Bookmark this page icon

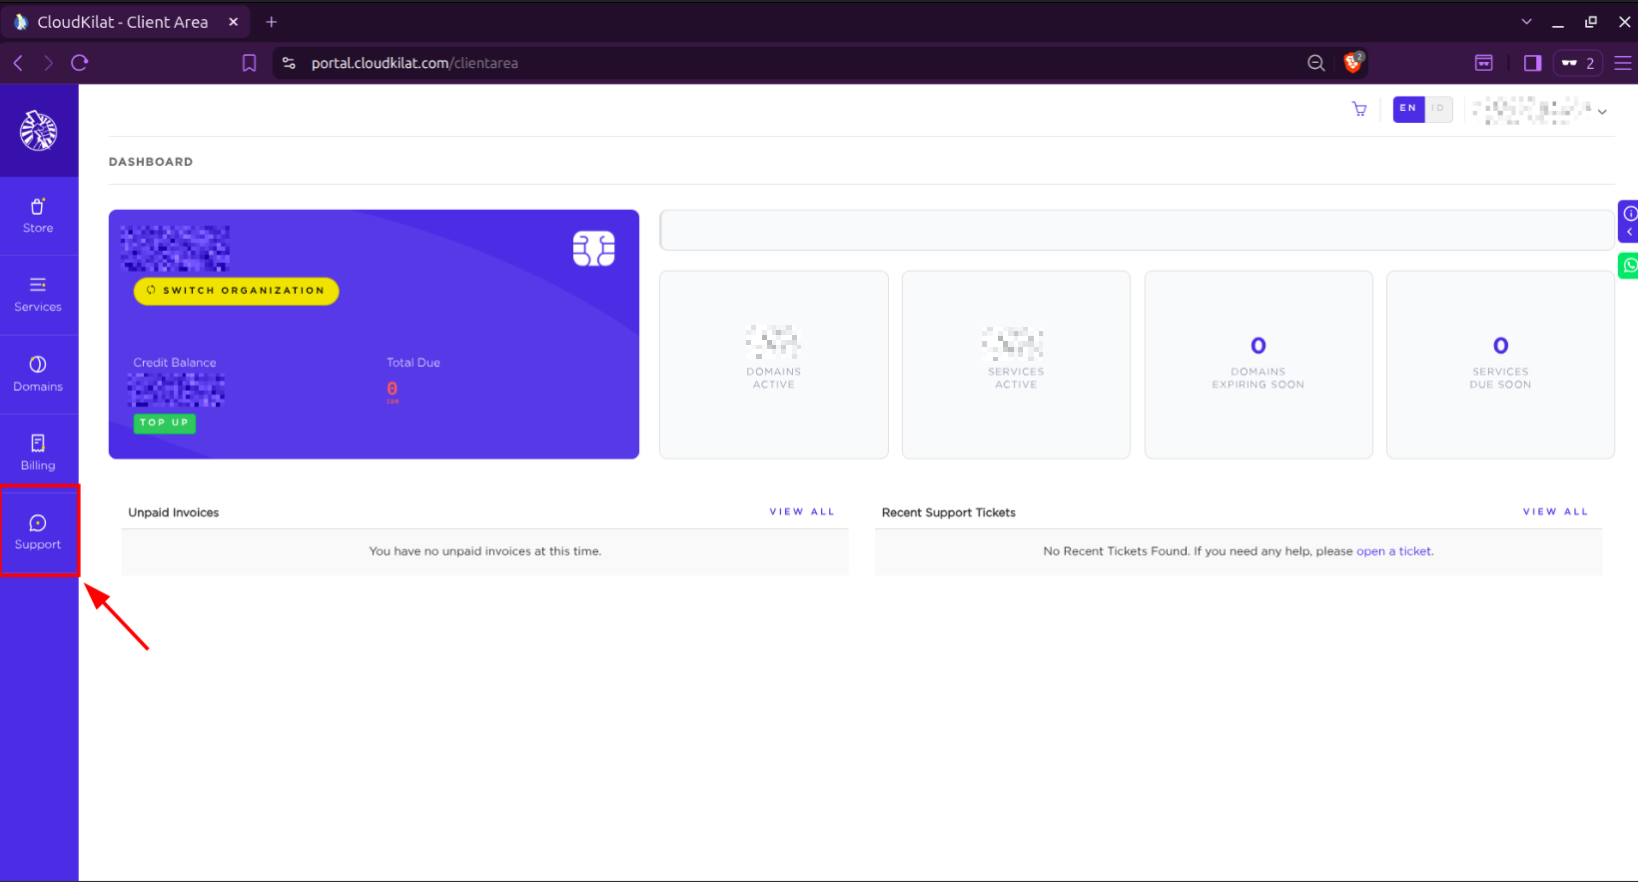[249, 63]
